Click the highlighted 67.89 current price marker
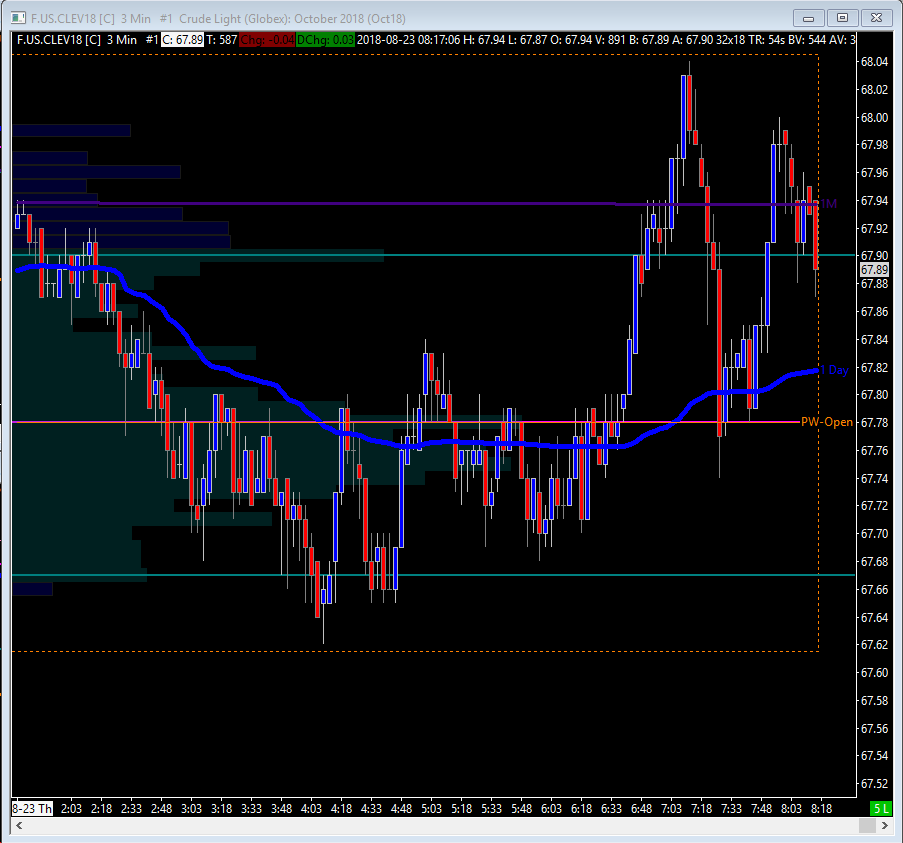 (874, 269)
